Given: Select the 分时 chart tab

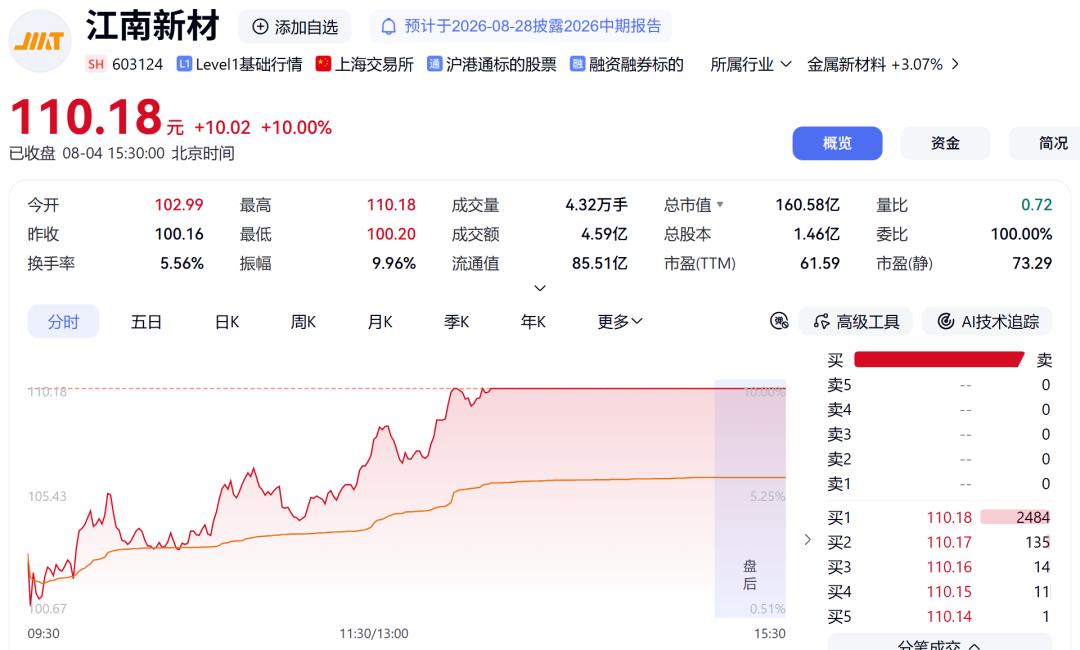Looking at the screenshot, I should coord(63,322).
